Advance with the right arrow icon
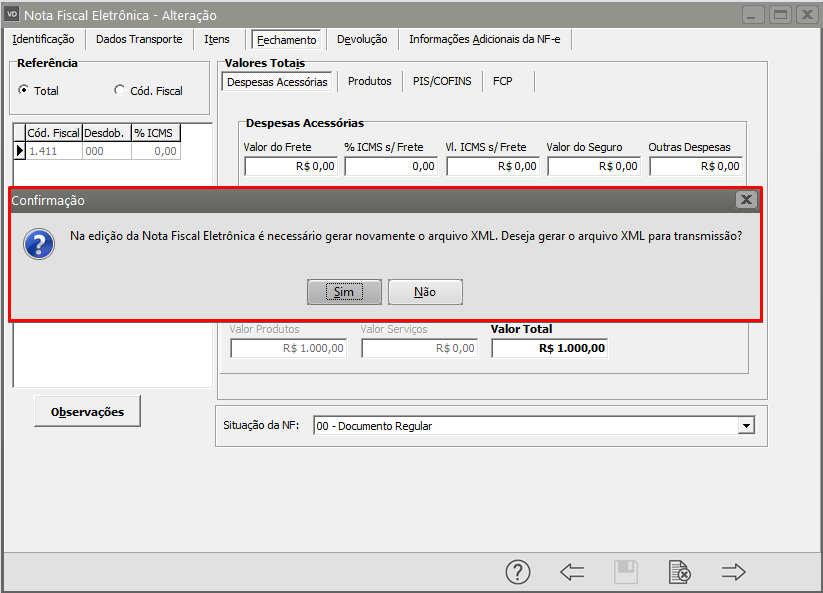Viewport: 823px width, 593px height. click(x=734, y=572)
